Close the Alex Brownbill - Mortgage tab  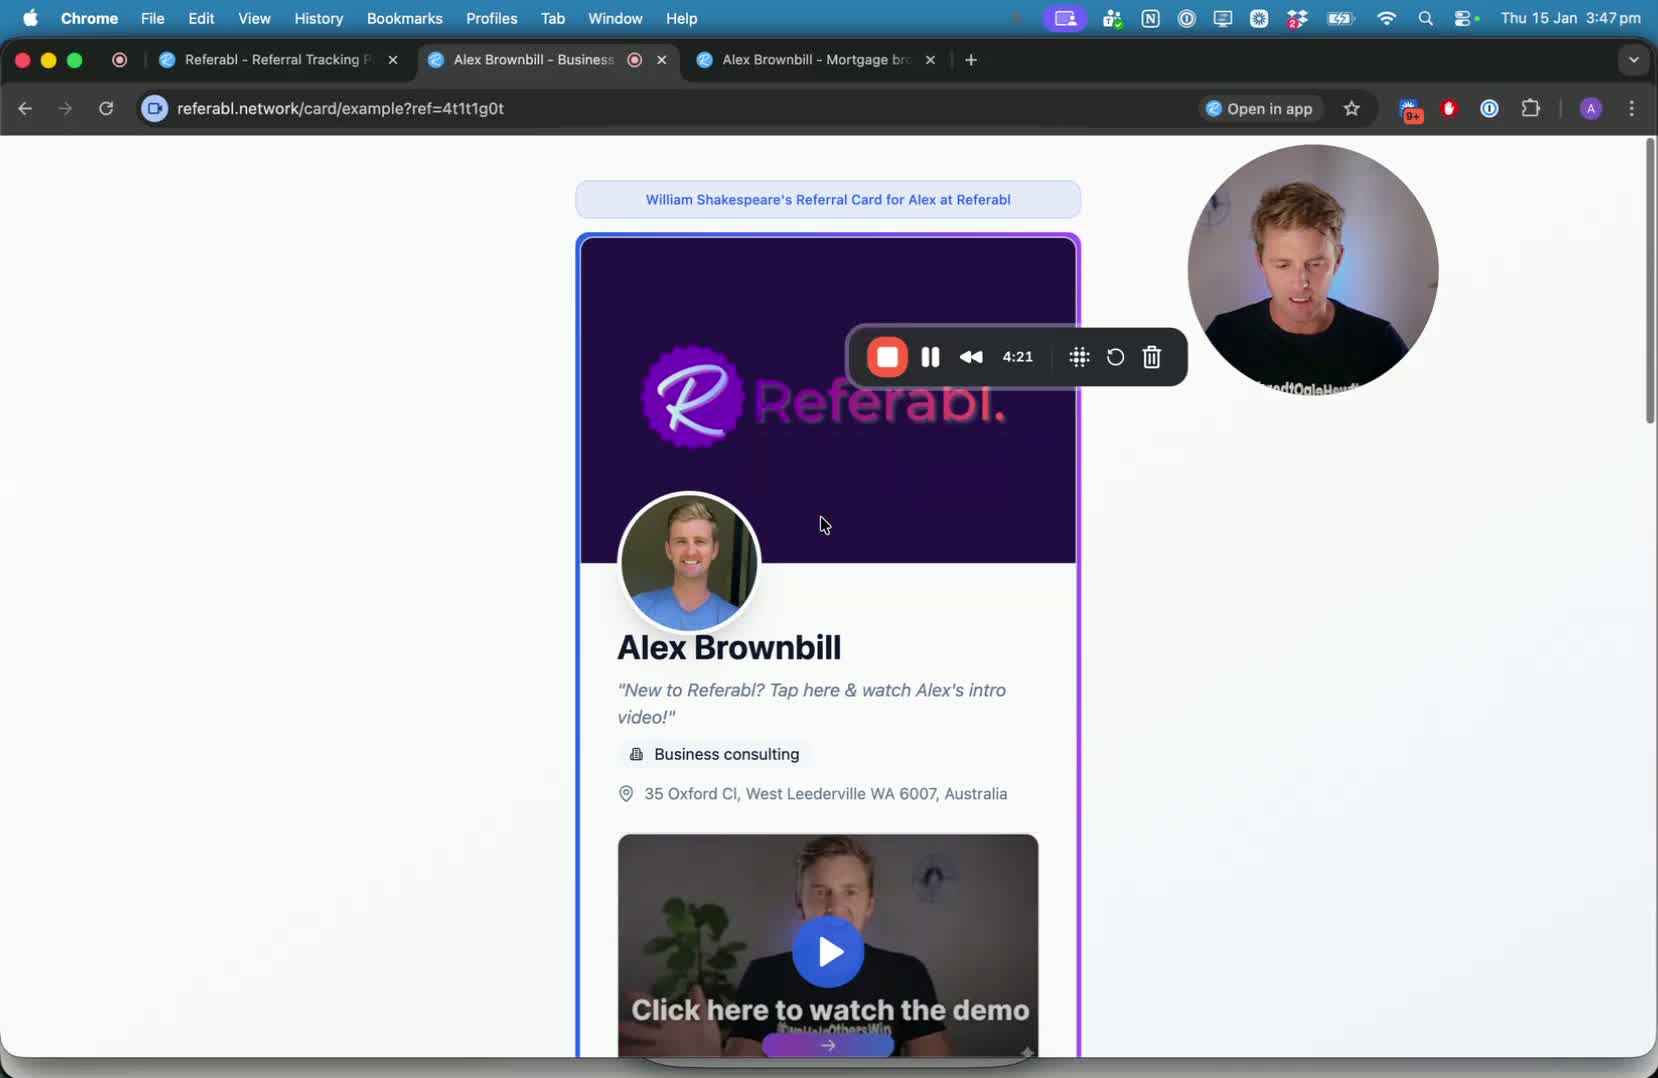pos(931,60)
